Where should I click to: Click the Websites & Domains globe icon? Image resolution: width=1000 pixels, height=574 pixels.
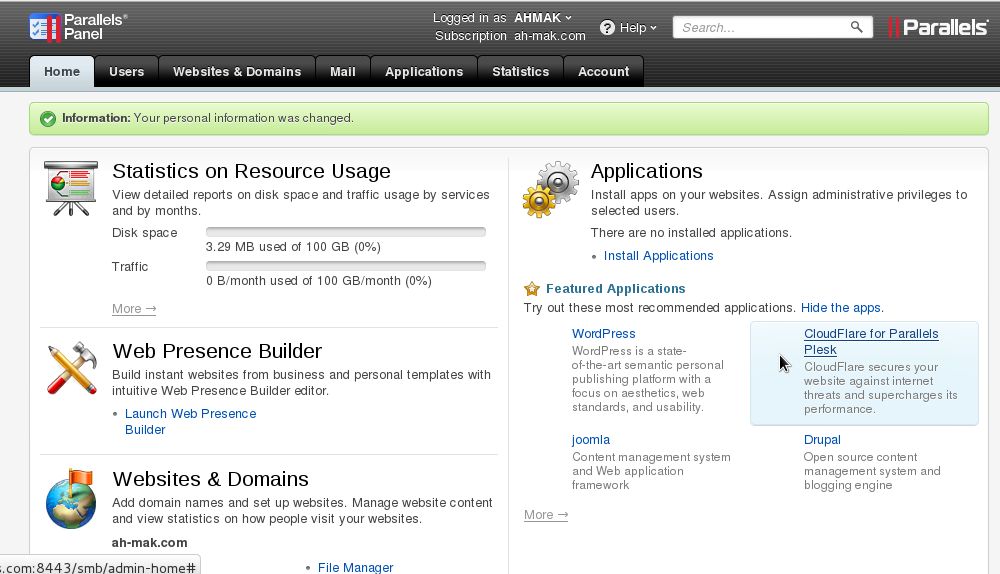(x=71, y=499)
